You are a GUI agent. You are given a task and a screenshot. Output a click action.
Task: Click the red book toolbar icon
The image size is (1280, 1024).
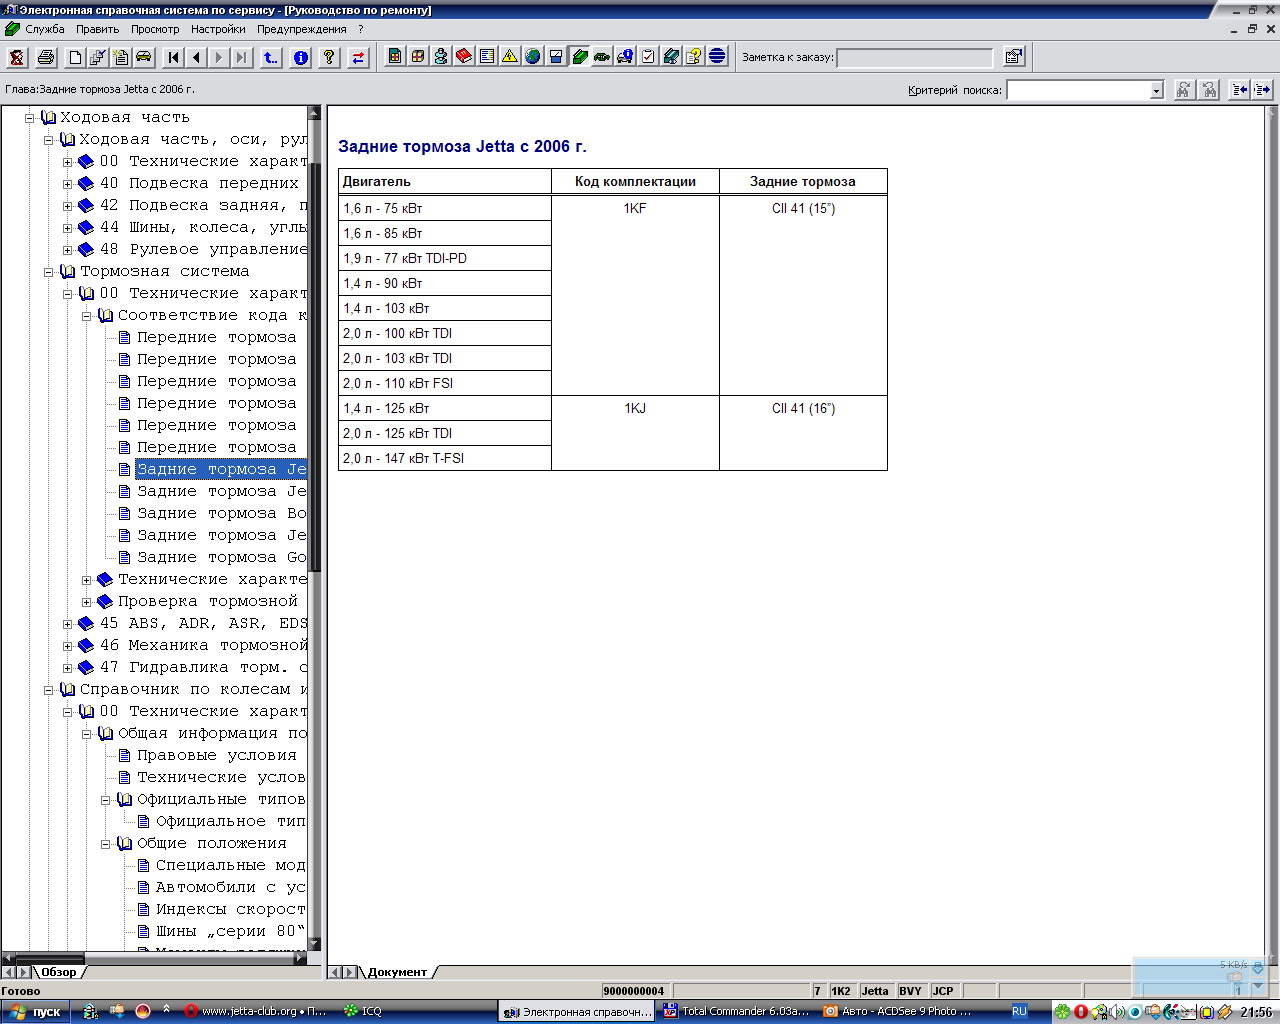coord(464,57)
